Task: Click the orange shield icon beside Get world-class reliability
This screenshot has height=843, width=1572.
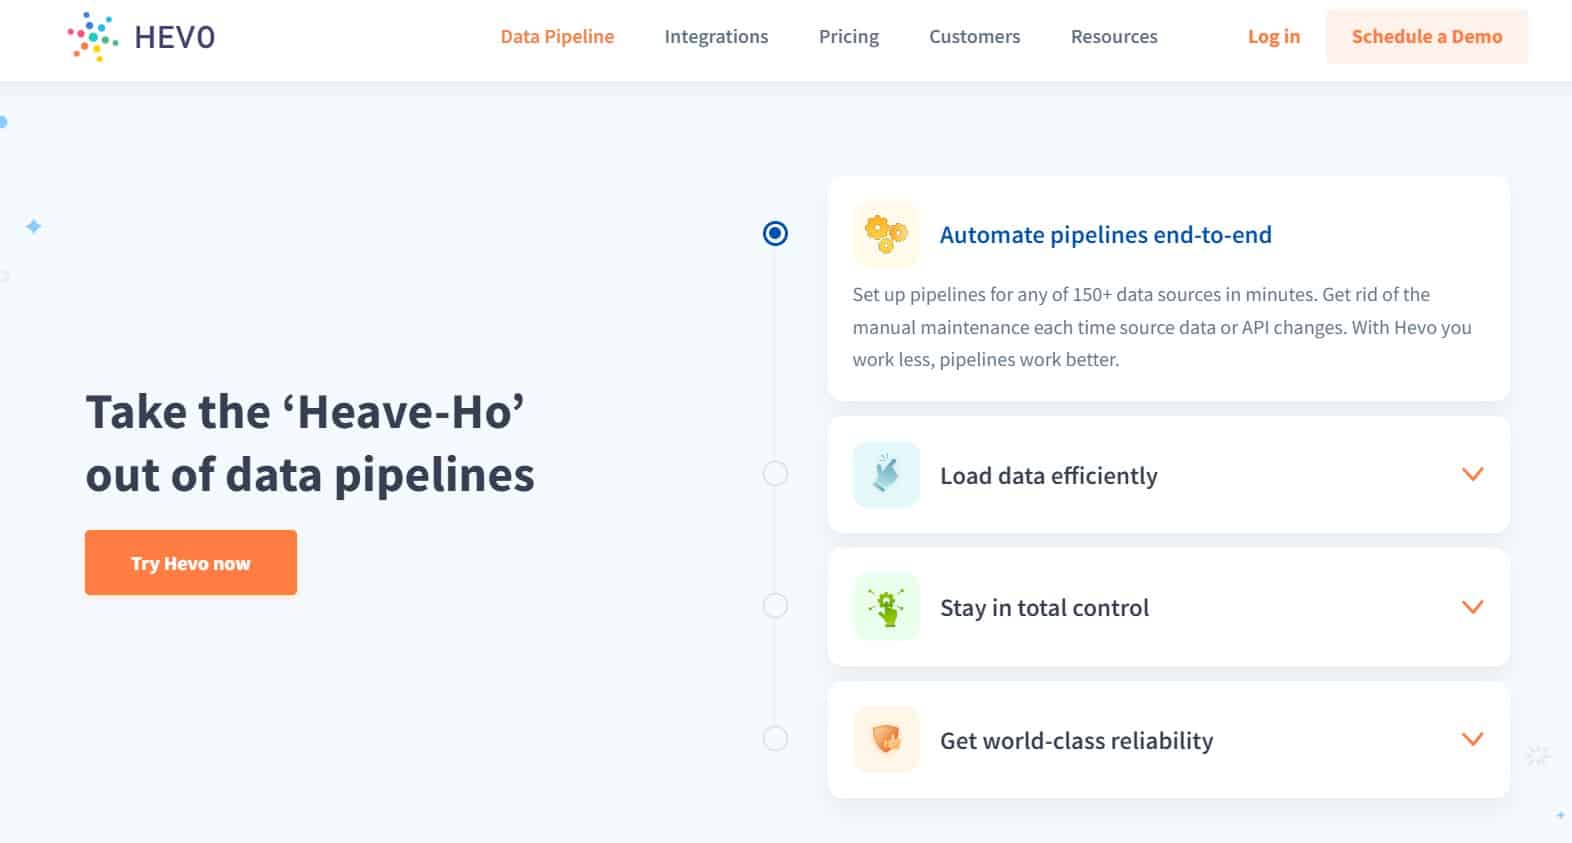Action: point(886,739)
